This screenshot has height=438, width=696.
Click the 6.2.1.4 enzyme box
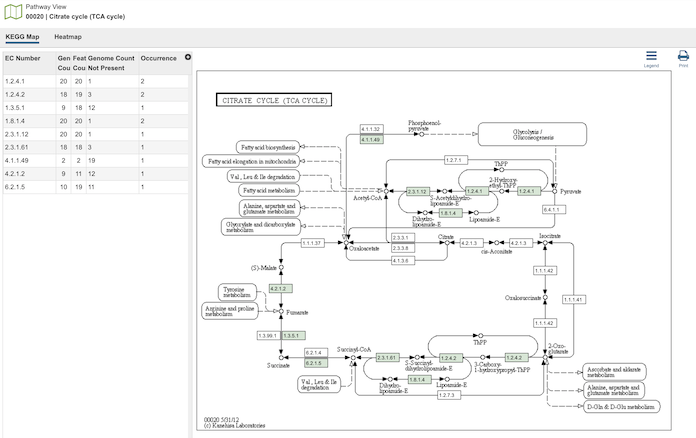click(x=316, y=353)
